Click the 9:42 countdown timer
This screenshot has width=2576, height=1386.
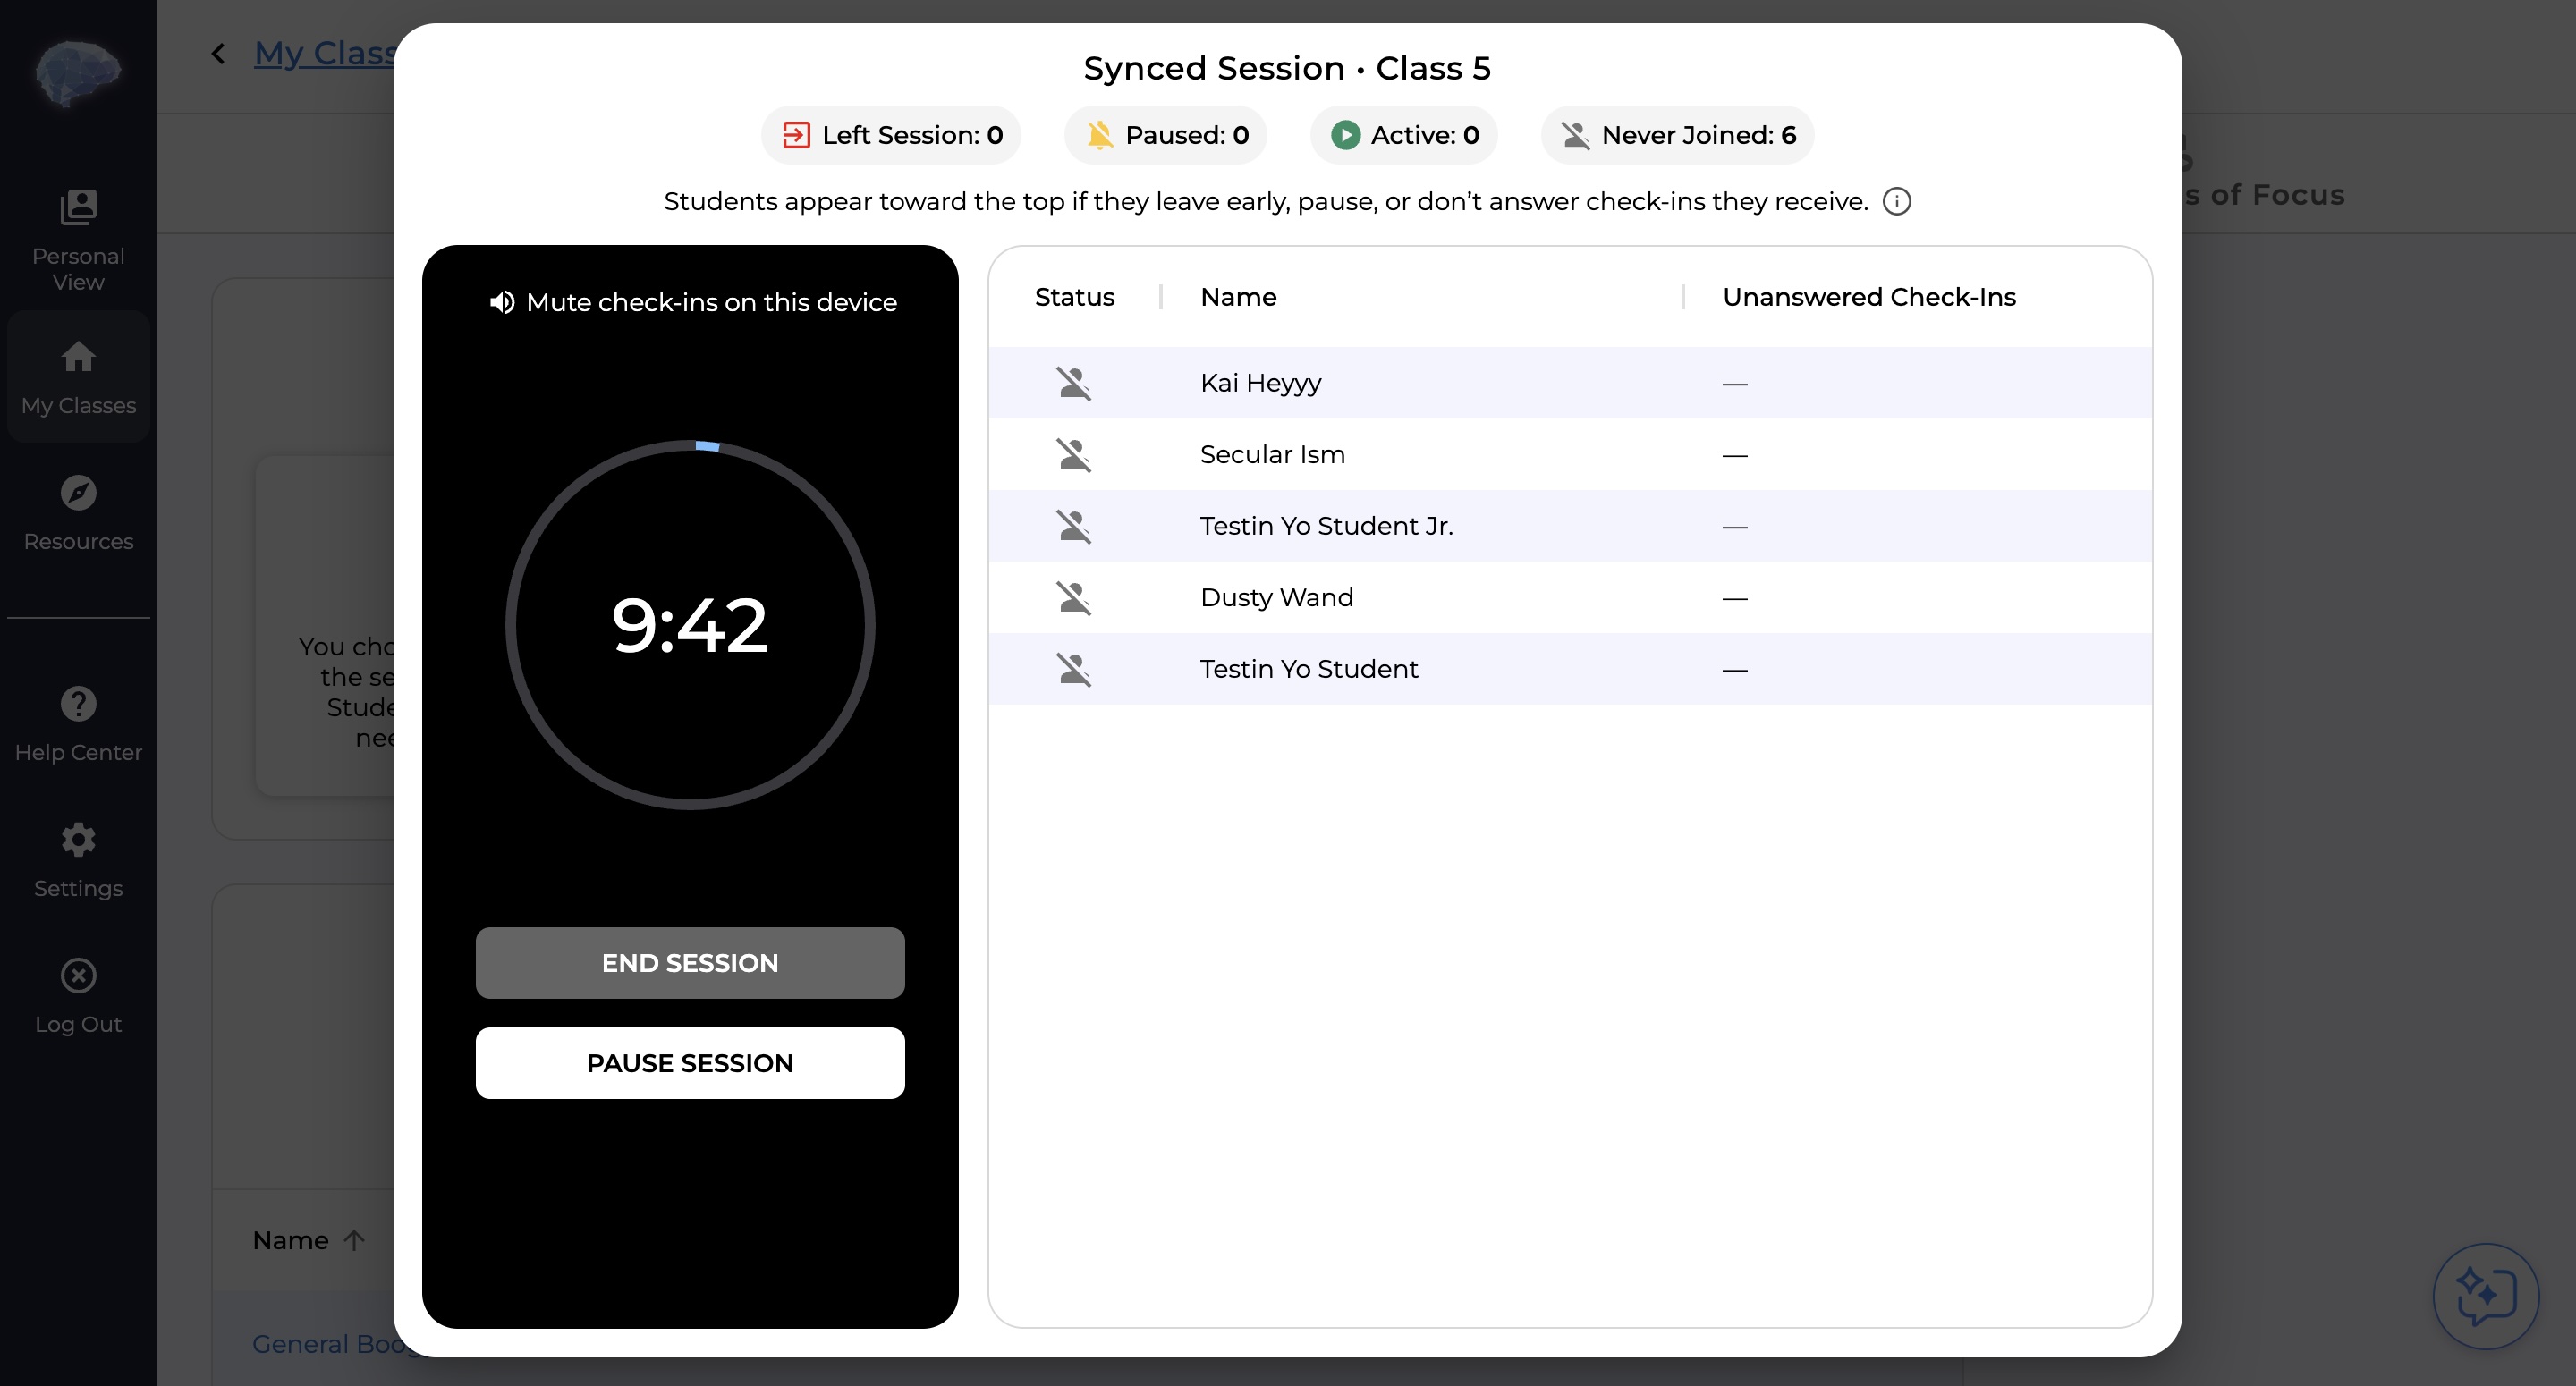pyautogui.click(x=690, y=626)
